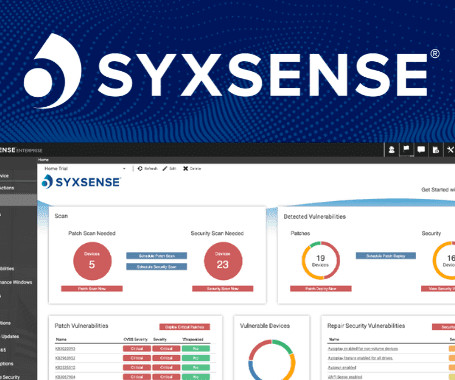Click the Schedule Patch Scan button
This screenshot has width=455, height=380.
point(156,256)
